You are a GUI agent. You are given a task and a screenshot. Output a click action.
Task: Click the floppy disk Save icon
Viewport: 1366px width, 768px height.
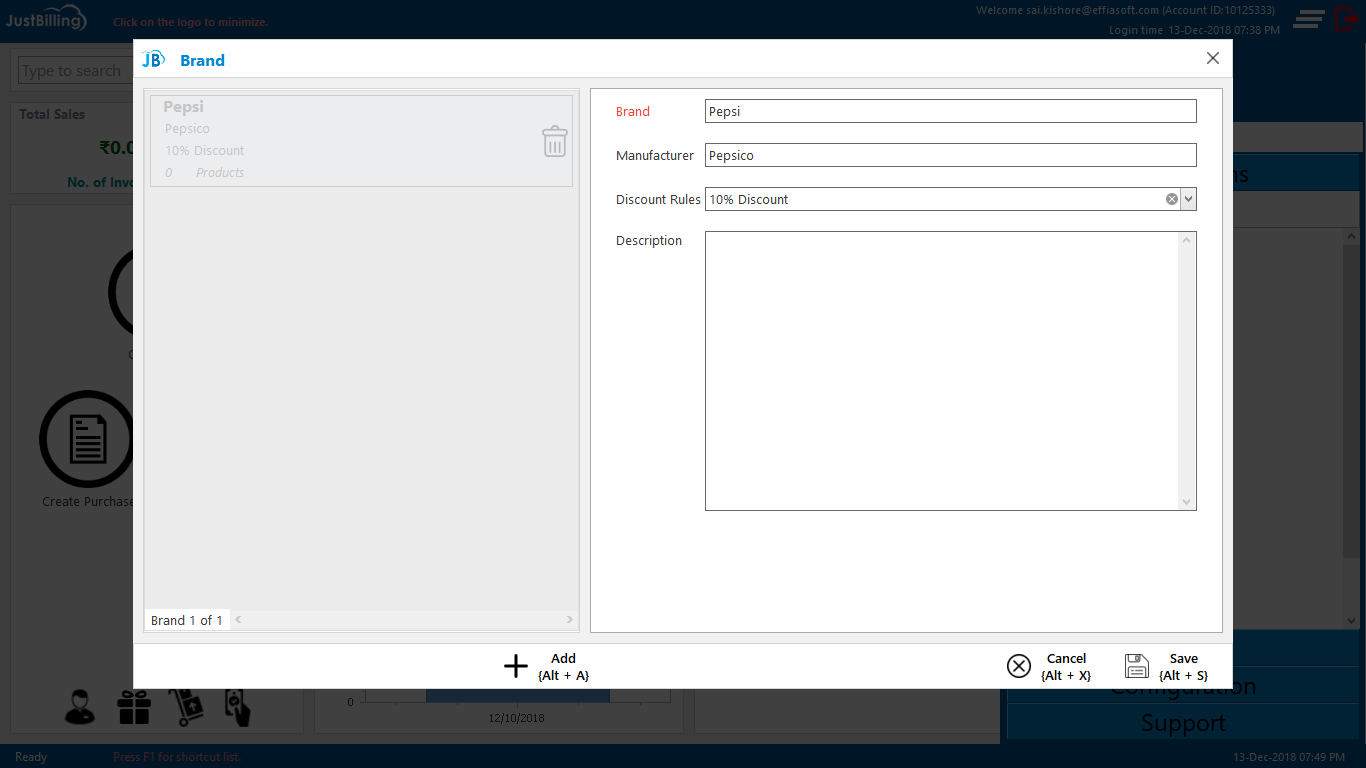point(1137,666)
